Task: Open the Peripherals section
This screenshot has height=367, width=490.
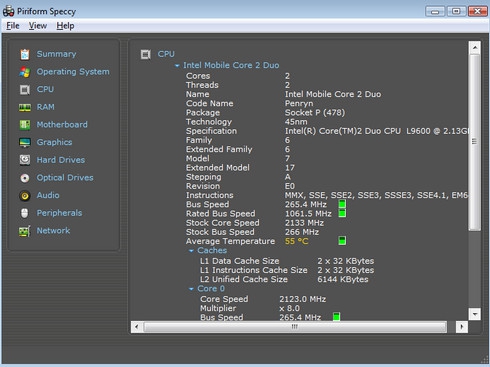Action: (59, 213)
